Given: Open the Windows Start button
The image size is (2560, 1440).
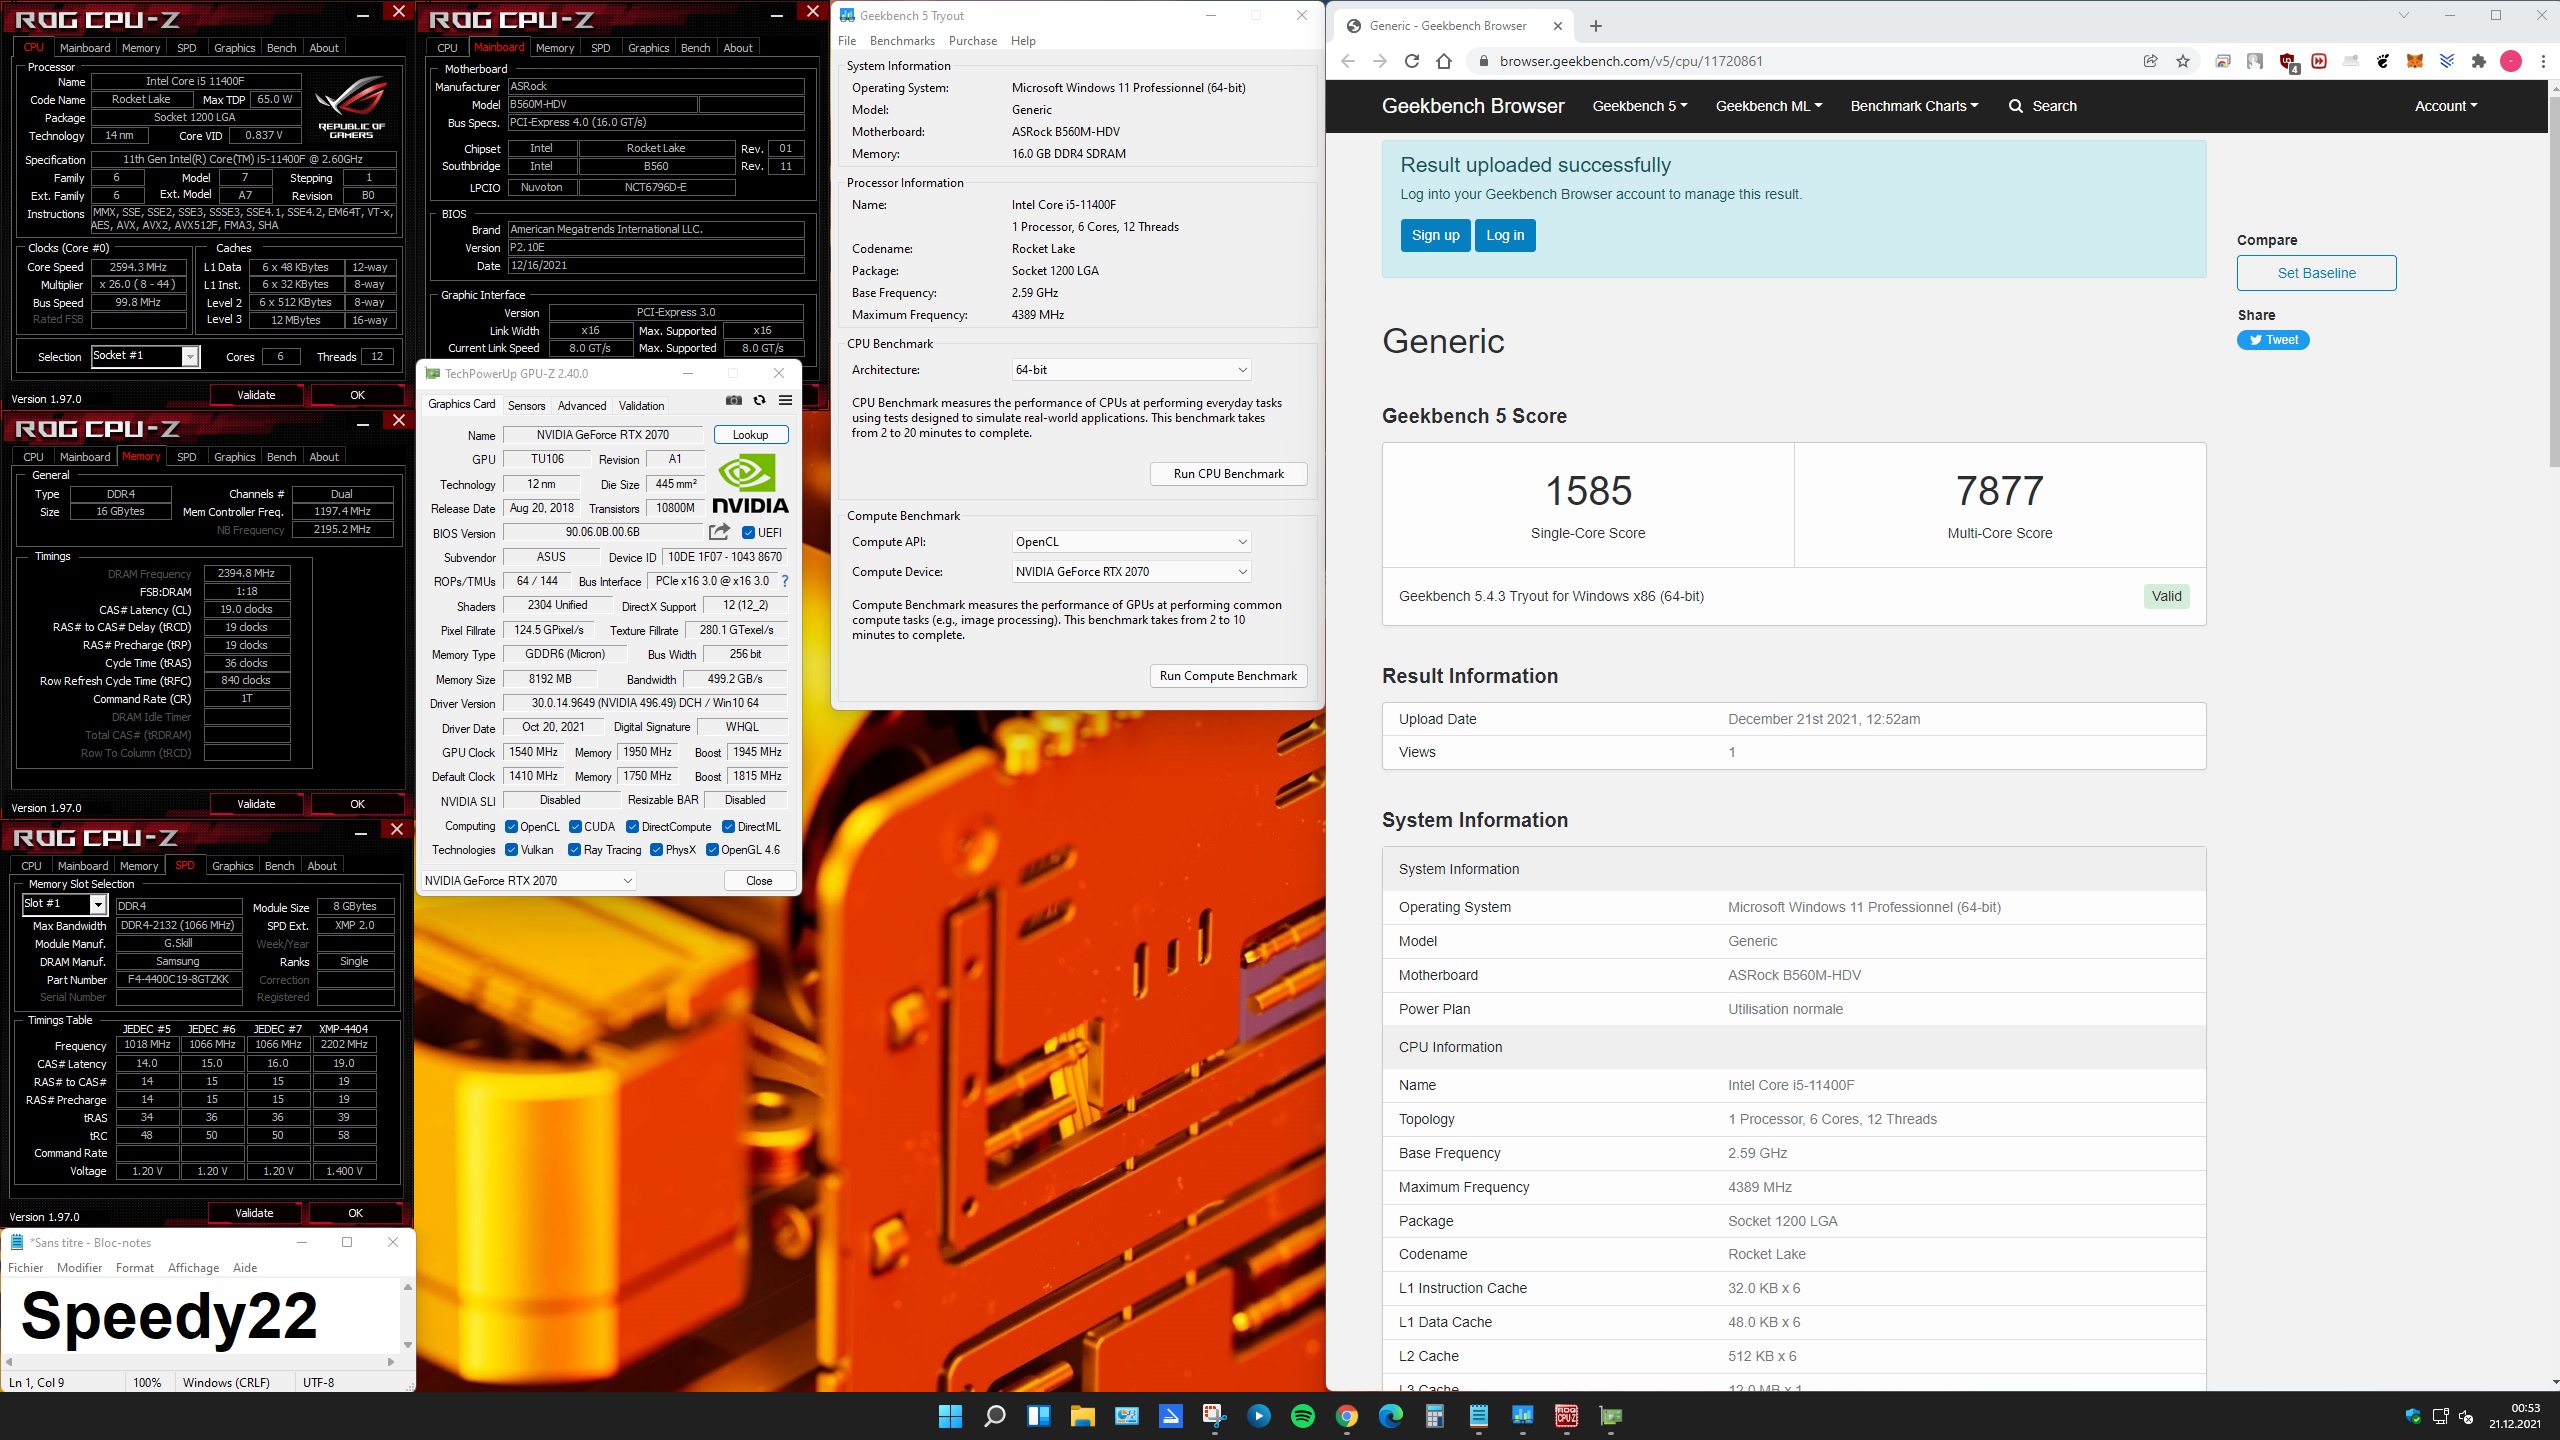Looking at the screenshot, I should [950, 1416].
